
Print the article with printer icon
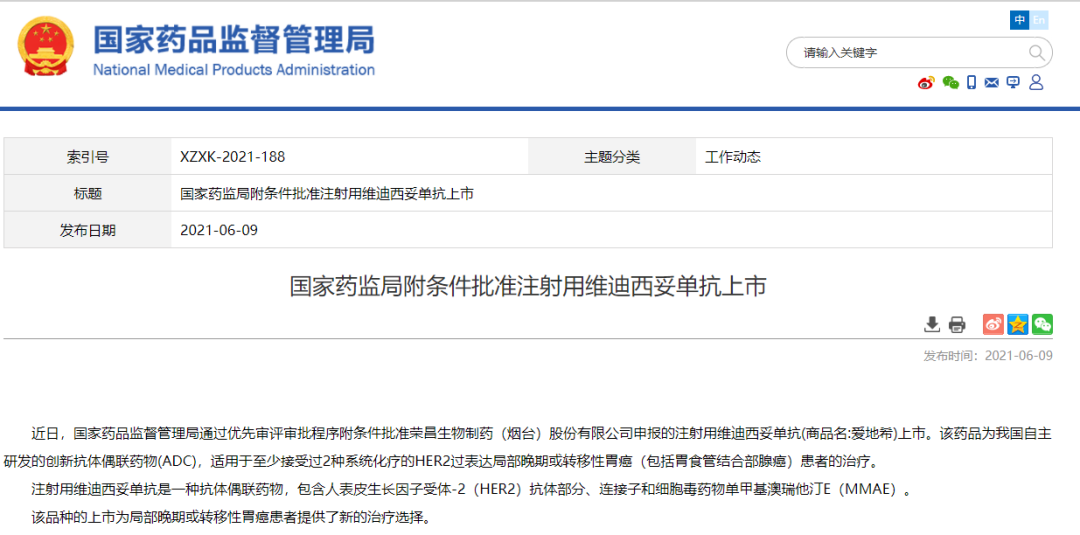click(x=957, y=324)
